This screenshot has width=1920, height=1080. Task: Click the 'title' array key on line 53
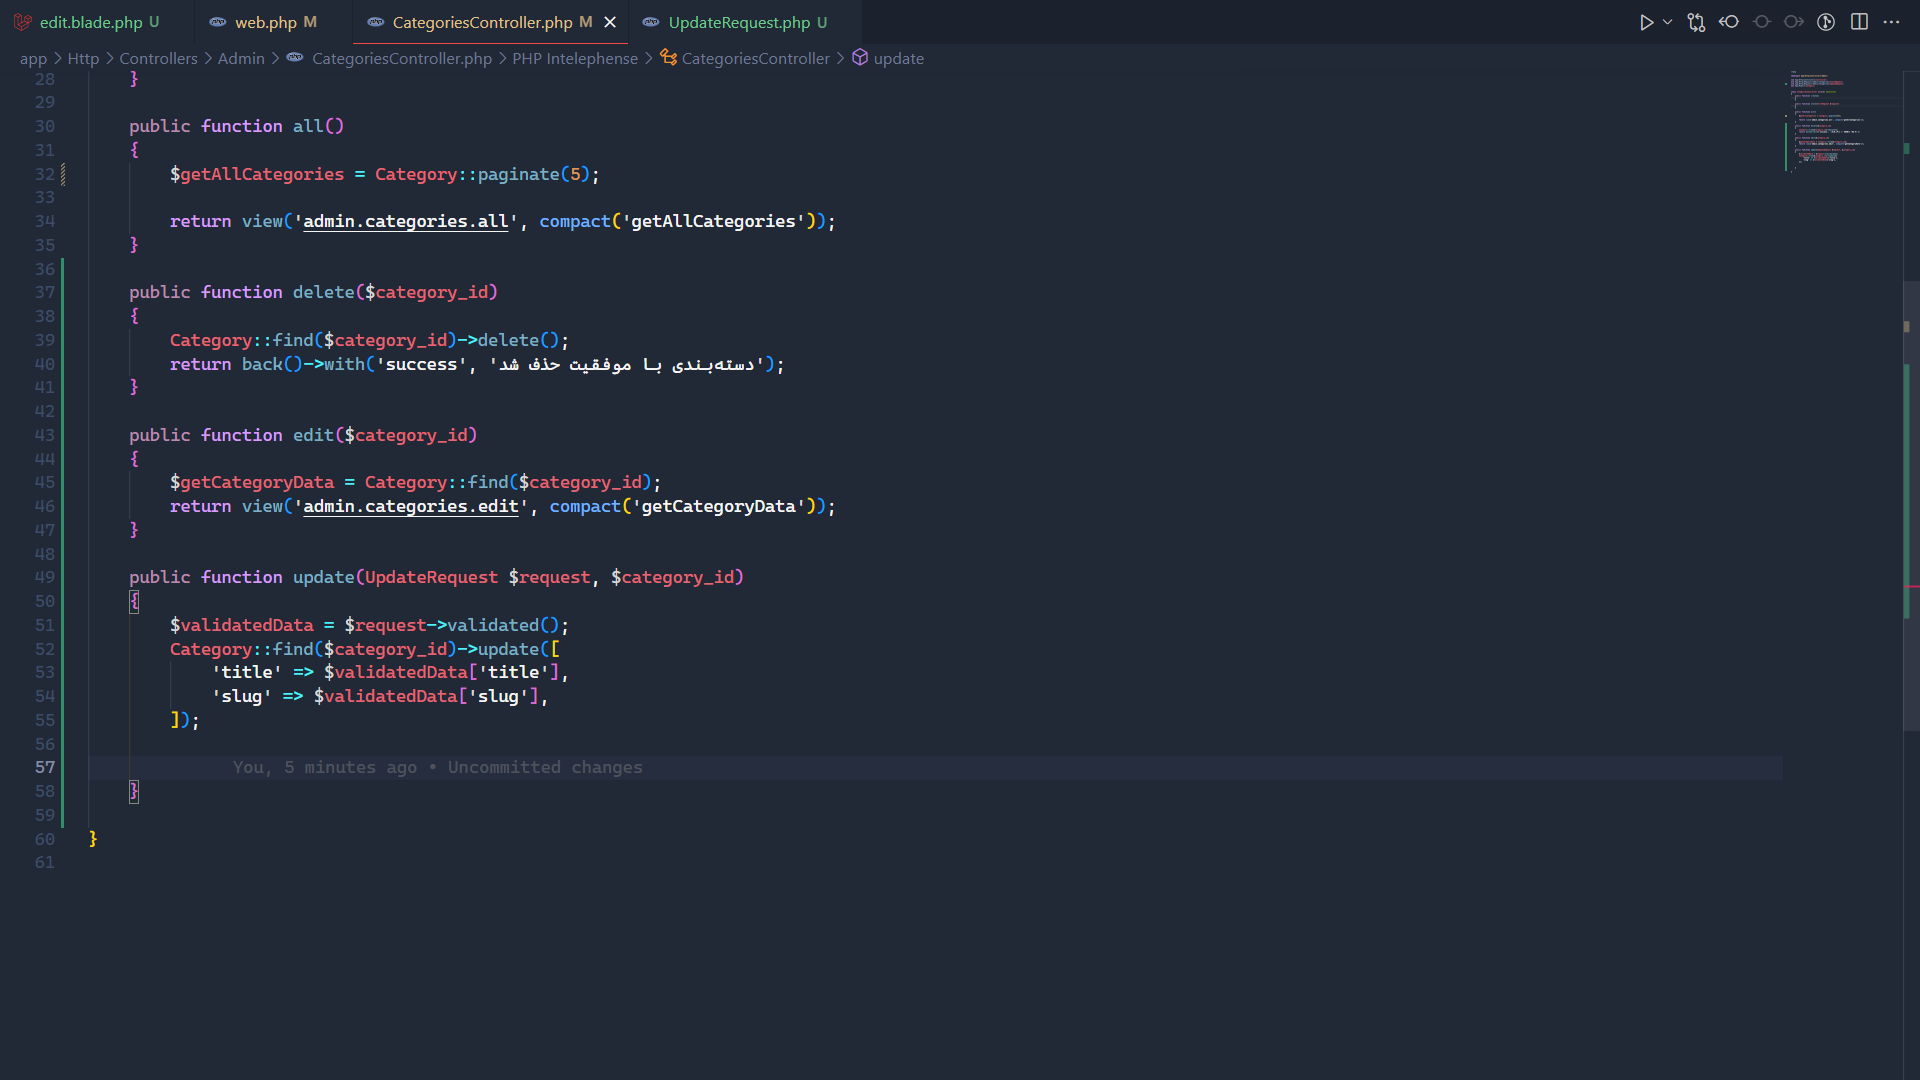[x=246, y=672]
